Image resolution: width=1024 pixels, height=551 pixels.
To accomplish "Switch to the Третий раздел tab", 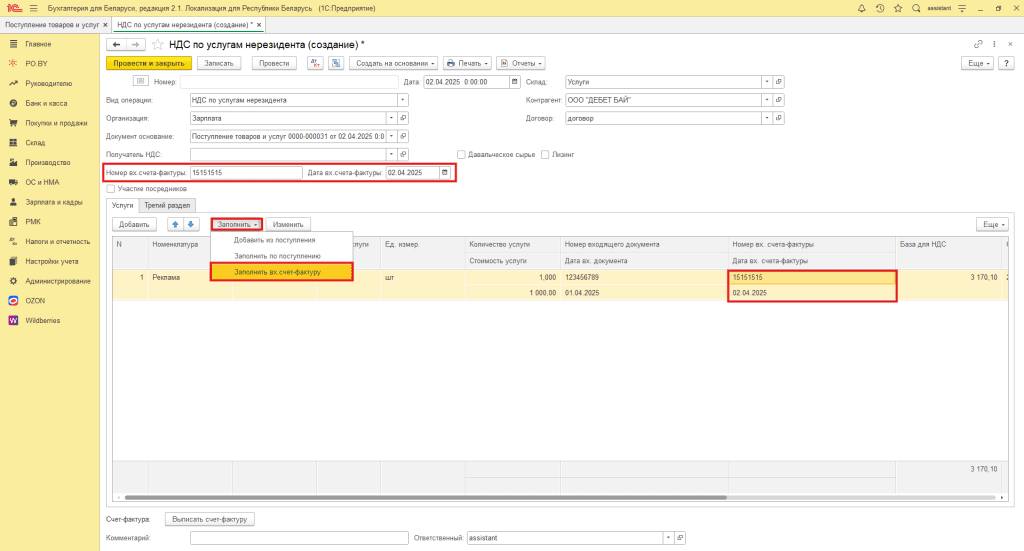I will click(166, 205).
